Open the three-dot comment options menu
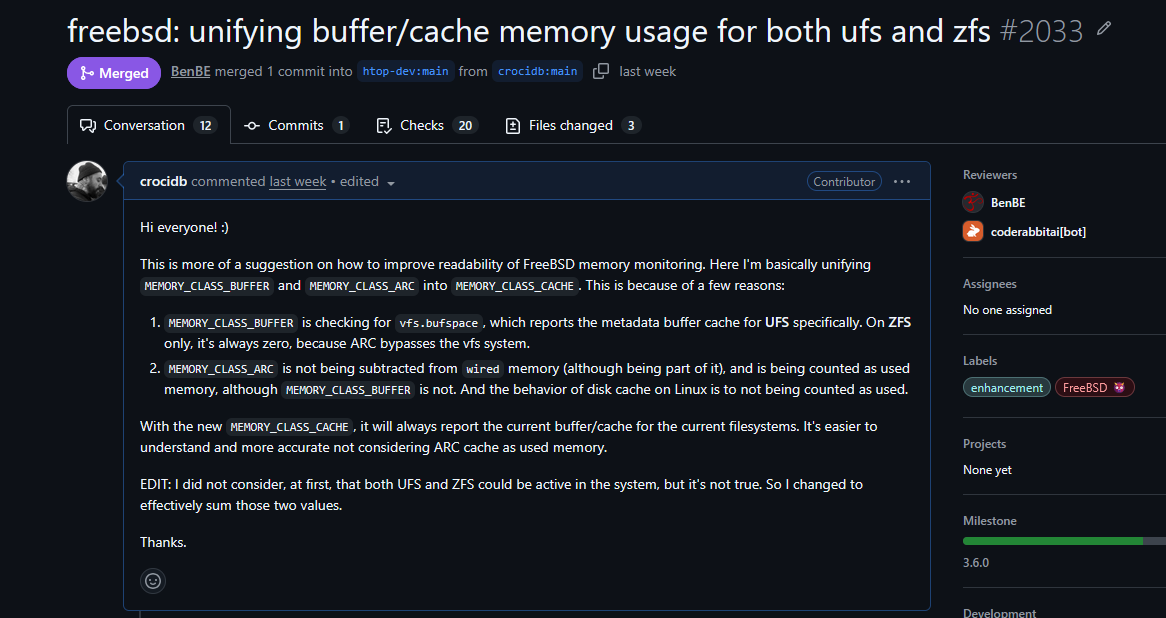The image size is (1166, 618). (x=902, y=181)
